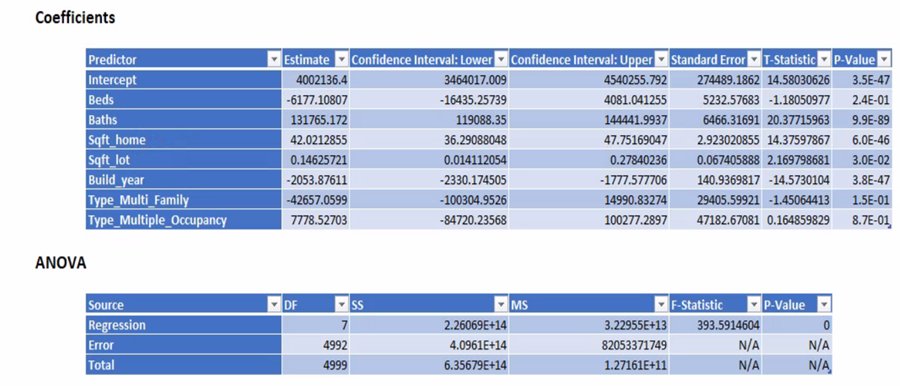Select upper bound cell 4540255.792

tap(589, 80)
